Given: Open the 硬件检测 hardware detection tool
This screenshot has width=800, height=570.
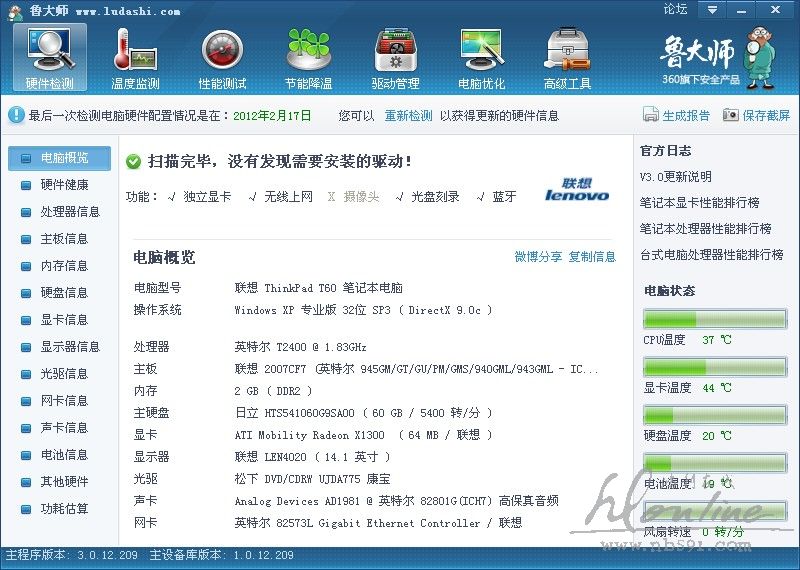Looking at the screenshot, I should (50, 58).
